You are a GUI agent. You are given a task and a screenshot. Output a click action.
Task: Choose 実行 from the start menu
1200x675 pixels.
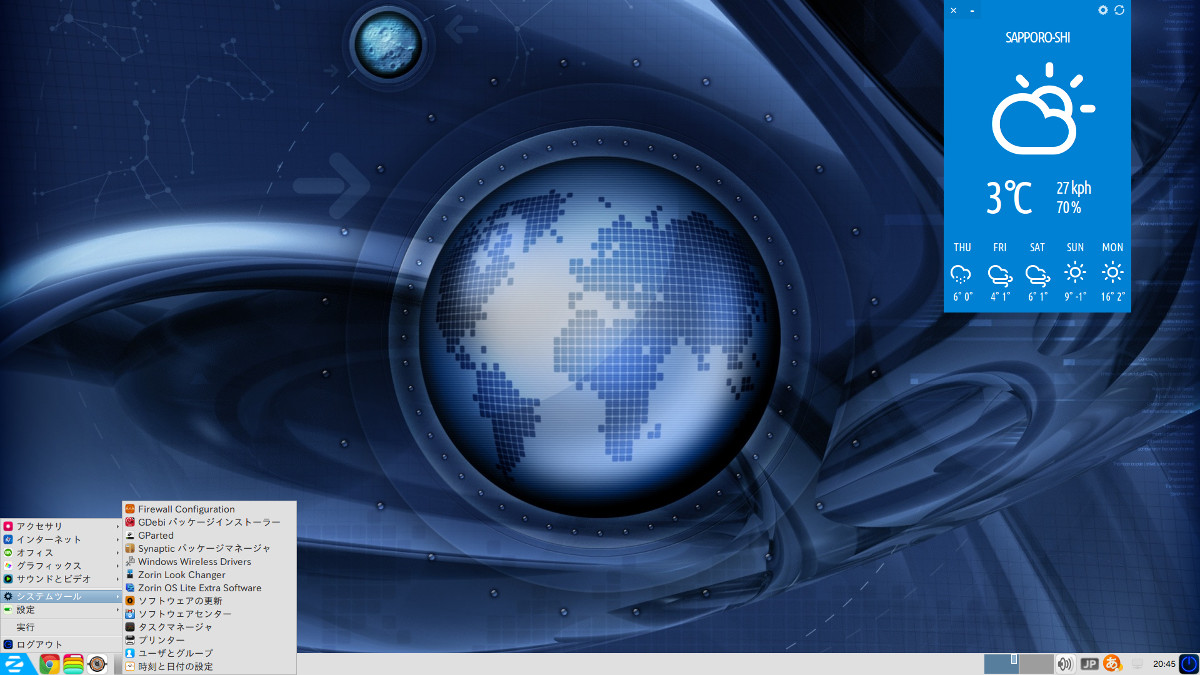(61, 627)
